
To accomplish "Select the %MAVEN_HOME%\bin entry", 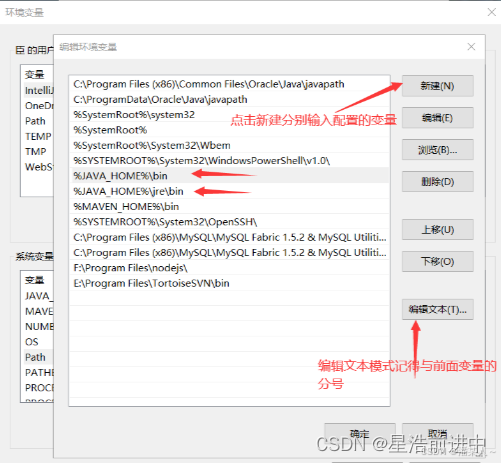I will 229,207.
